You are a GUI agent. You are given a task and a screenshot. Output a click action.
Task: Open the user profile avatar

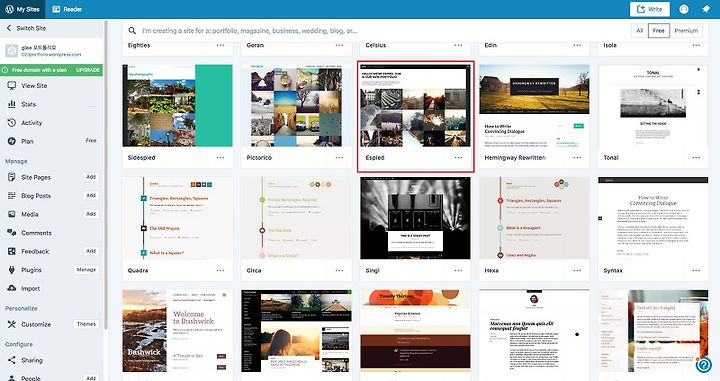pos(684,9)
